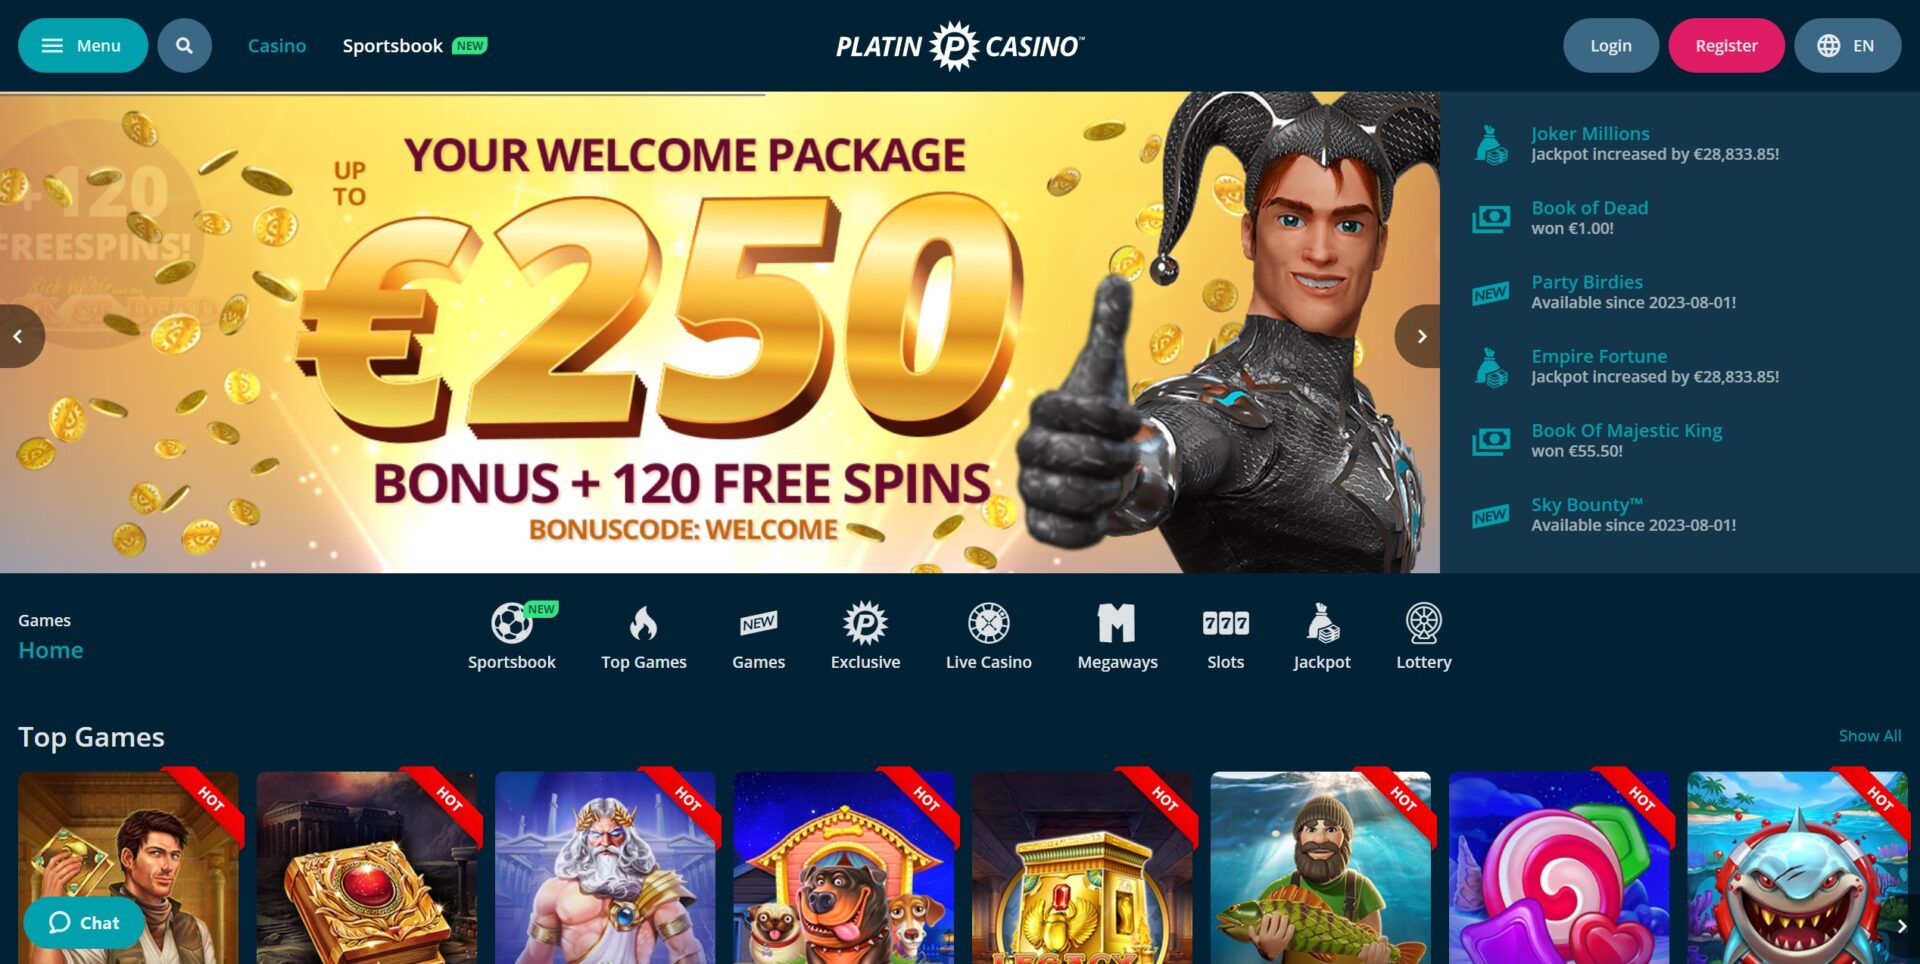Switch to the Casino tab
Image resolution: width=1920 pixels, height=964 pixels.
click(277, 46)
